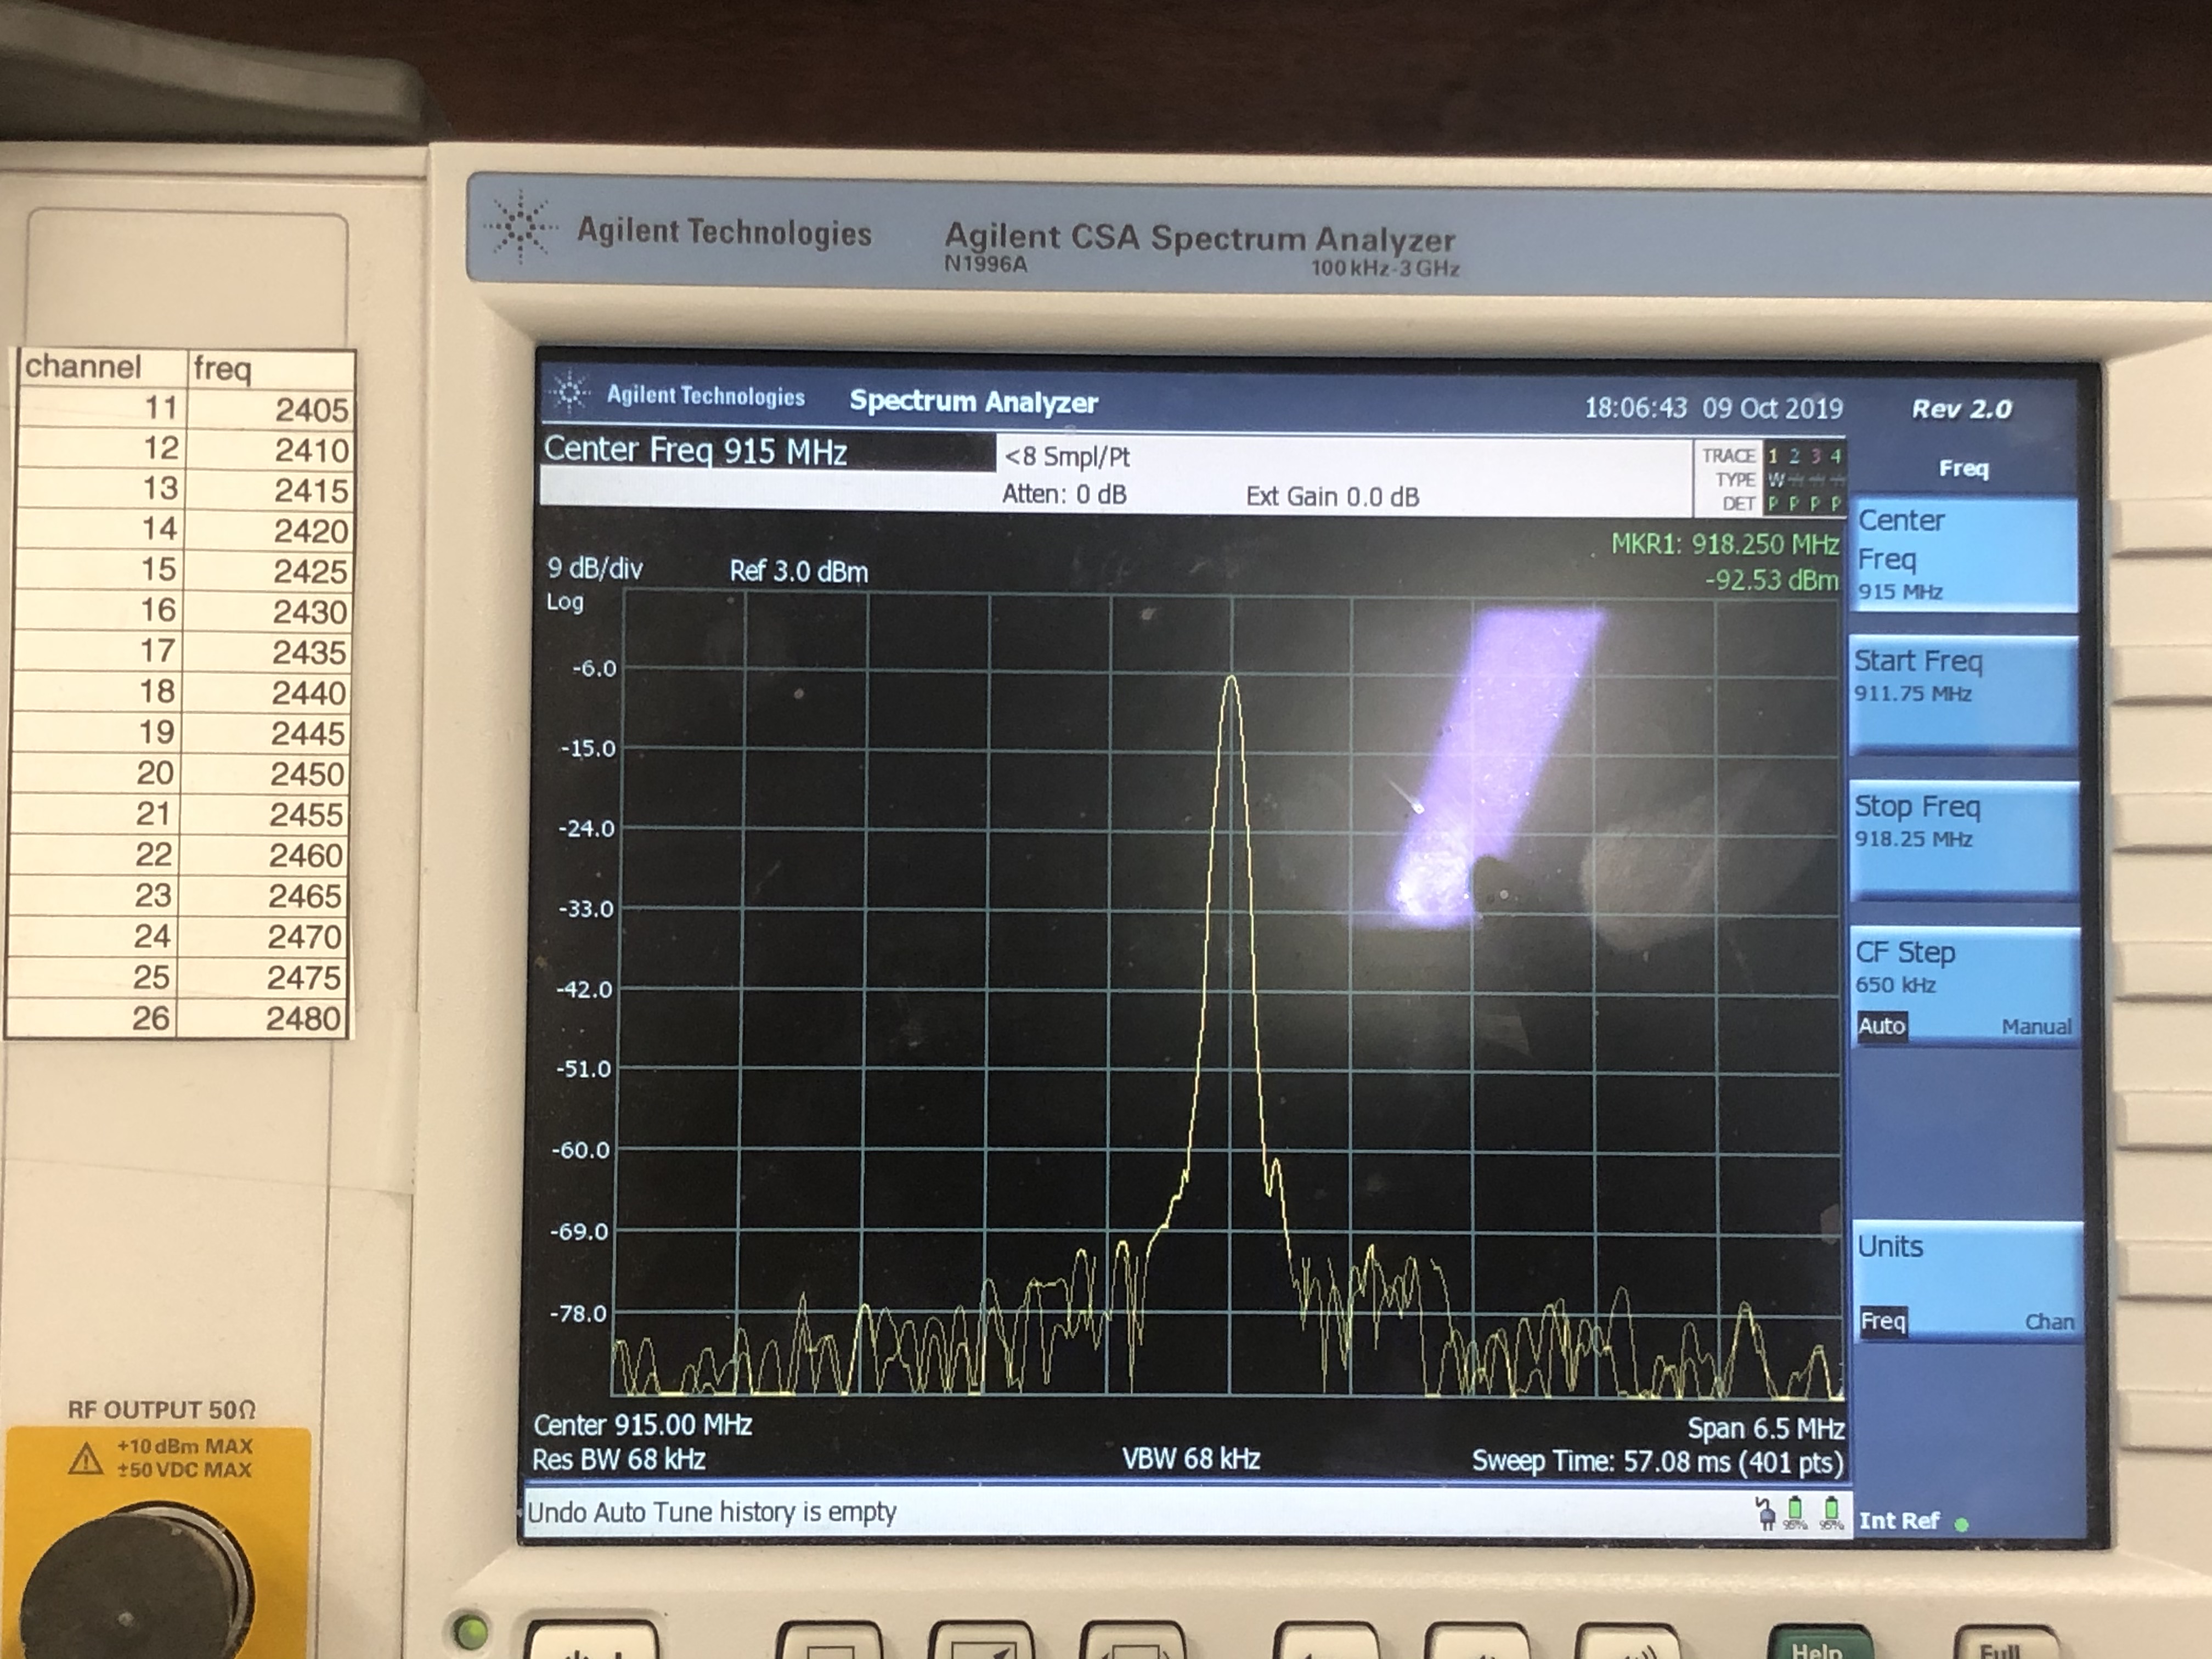Click the Rev 2.0 label

1961,409
